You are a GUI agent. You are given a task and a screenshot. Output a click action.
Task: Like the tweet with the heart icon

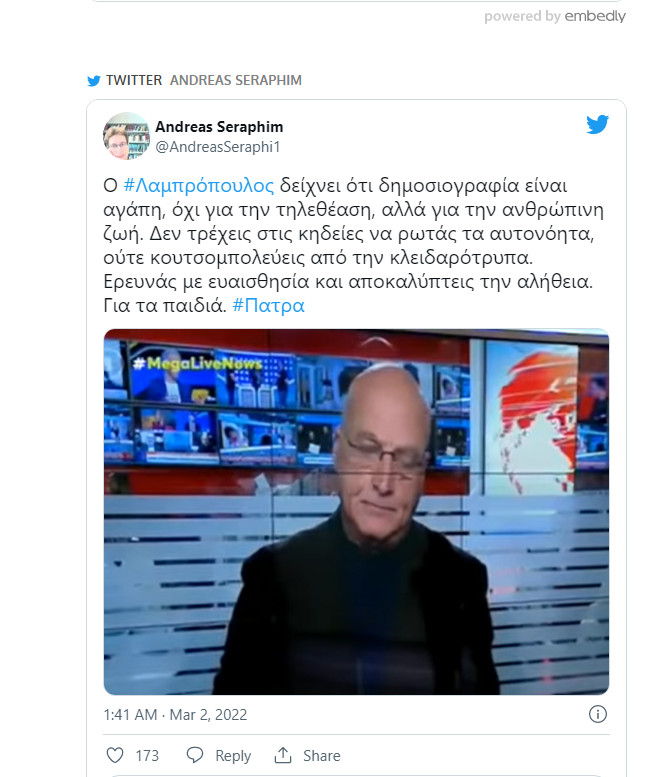[115, 755]
